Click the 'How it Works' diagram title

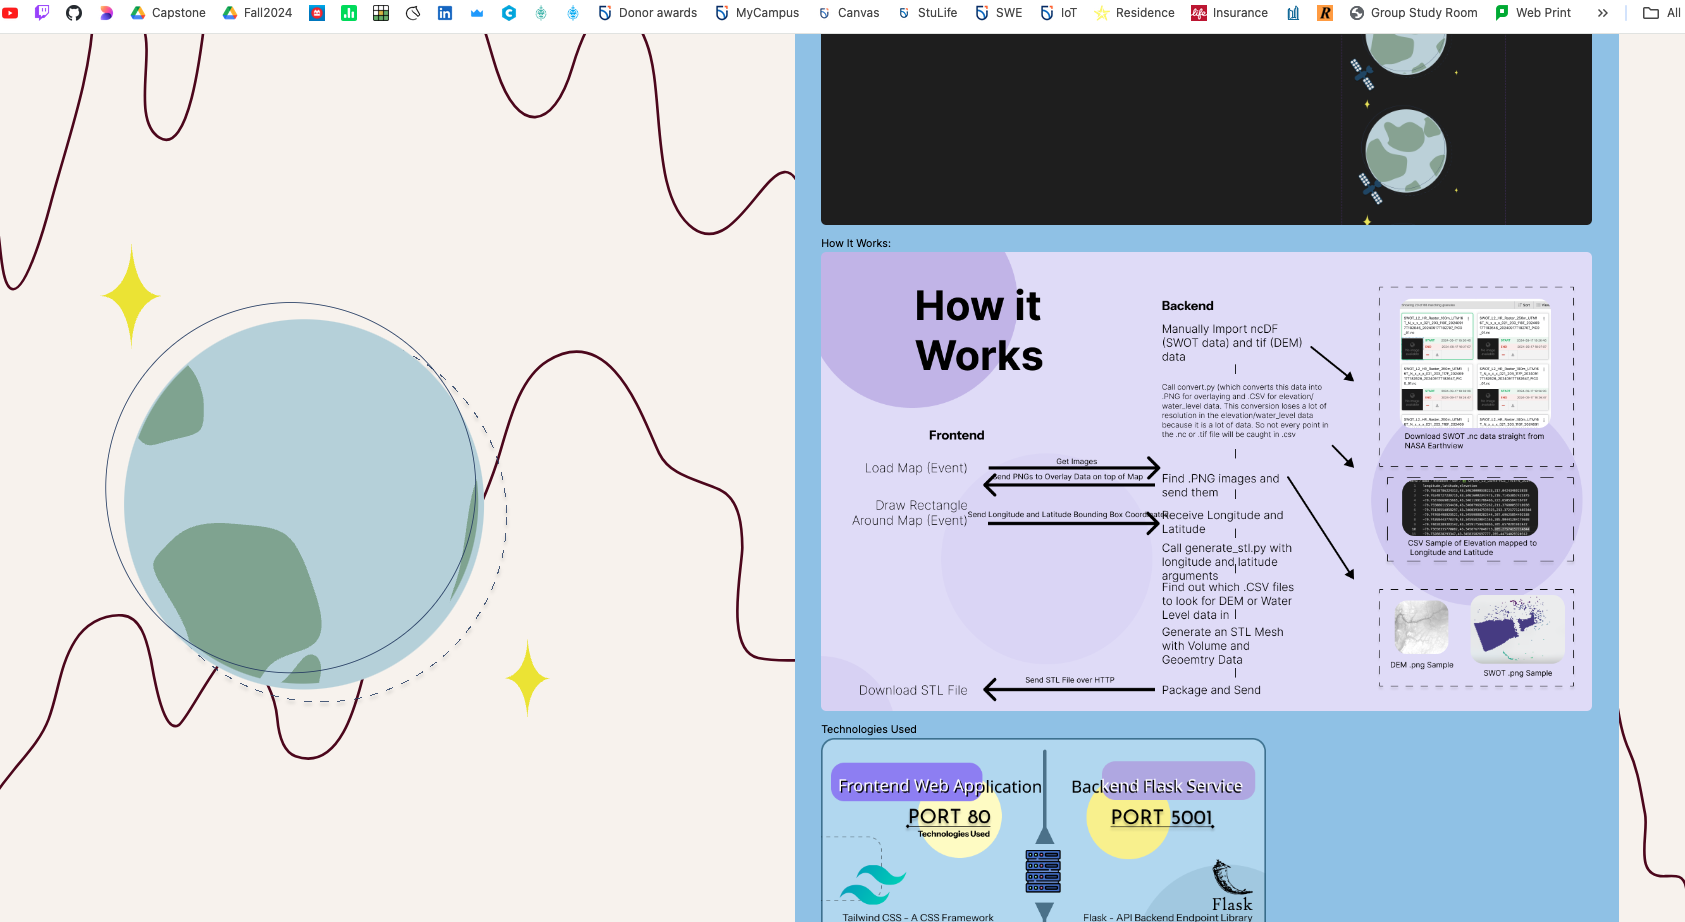(x=978, y=330)
